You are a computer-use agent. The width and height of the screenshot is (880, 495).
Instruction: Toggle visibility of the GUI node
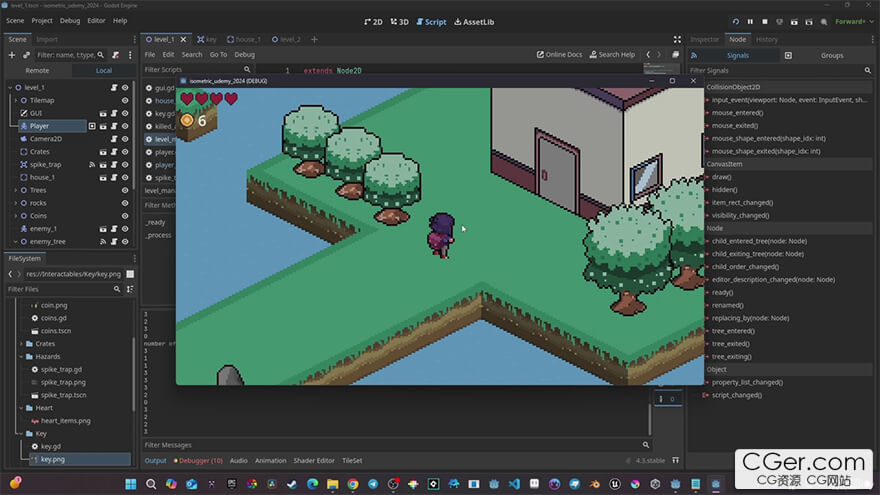125,113
